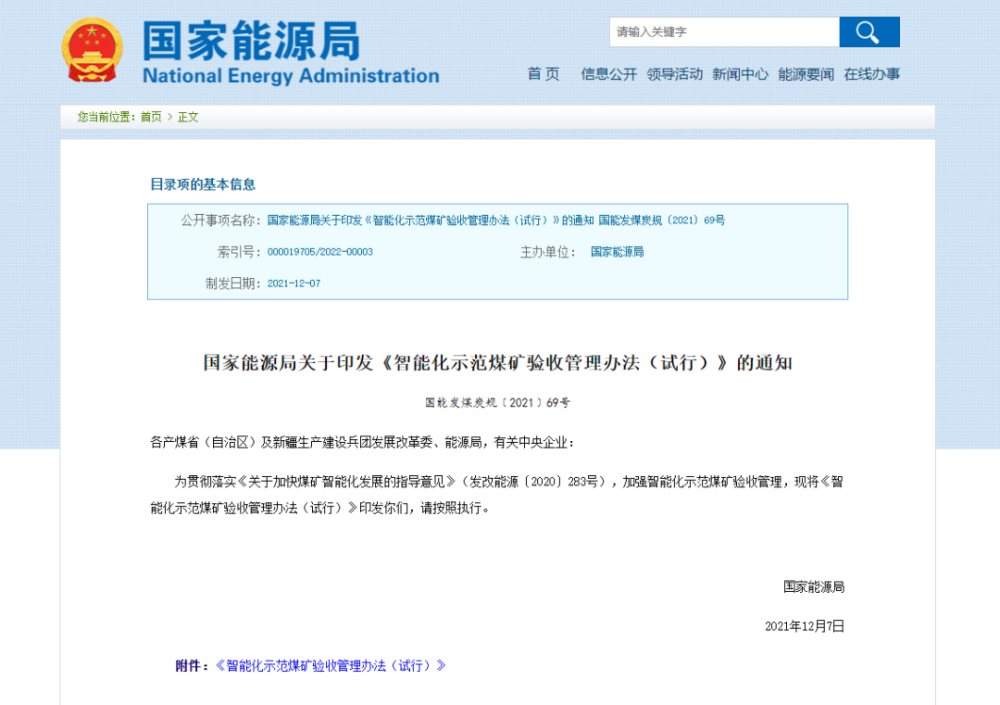
Task: Click the 公开事项名称 document title value
Action: tap(495, 220)
